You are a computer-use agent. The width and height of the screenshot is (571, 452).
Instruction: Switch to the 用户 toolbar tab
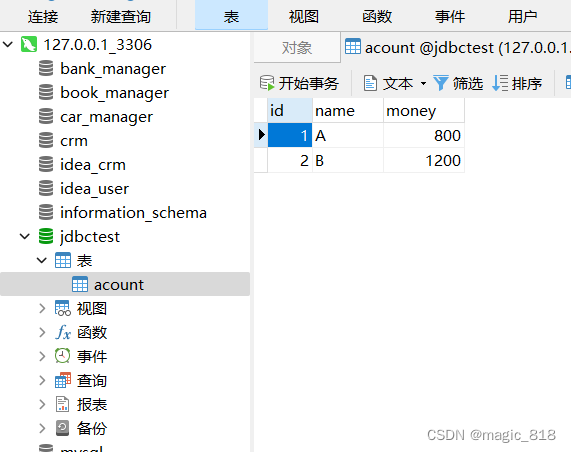point(523,16)
